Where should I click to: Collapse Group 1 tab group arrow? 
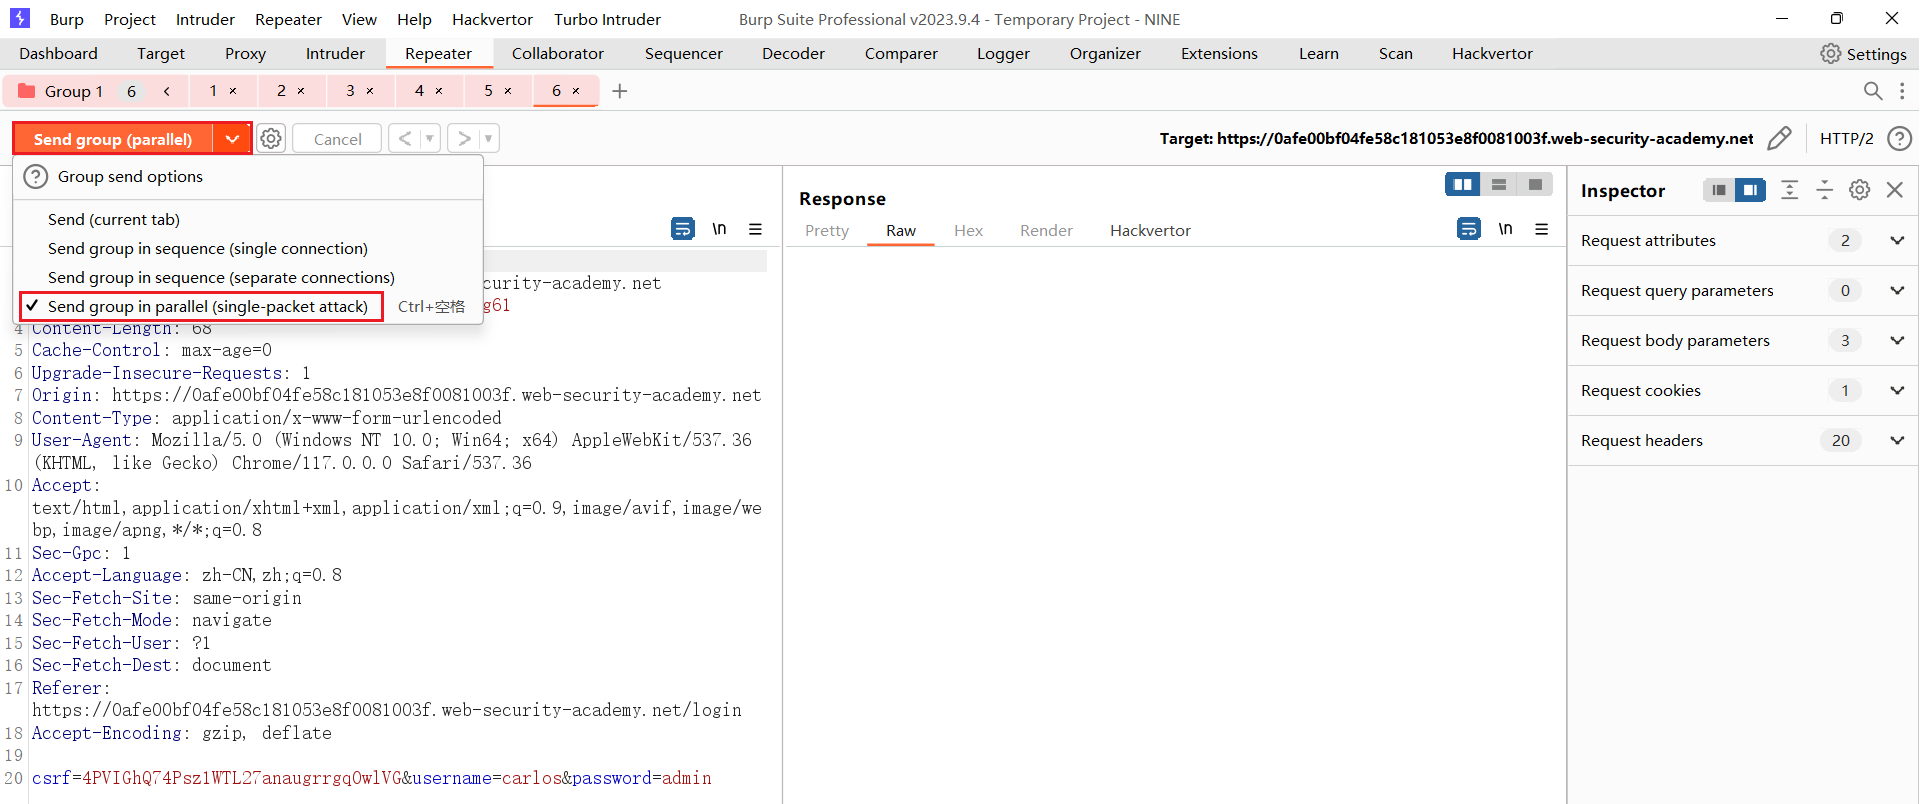click(x=167, y=91)
